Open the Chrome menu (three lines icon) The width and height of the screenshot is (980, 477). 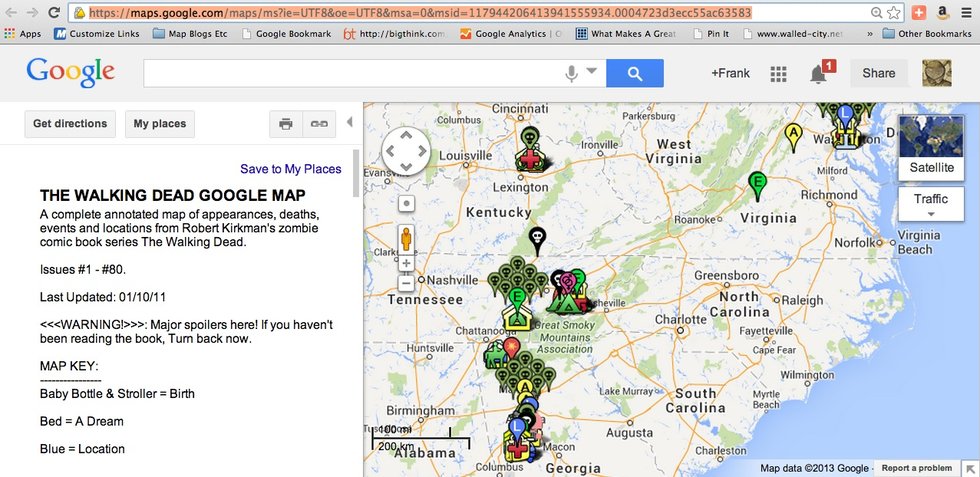[x=967, y=13]
